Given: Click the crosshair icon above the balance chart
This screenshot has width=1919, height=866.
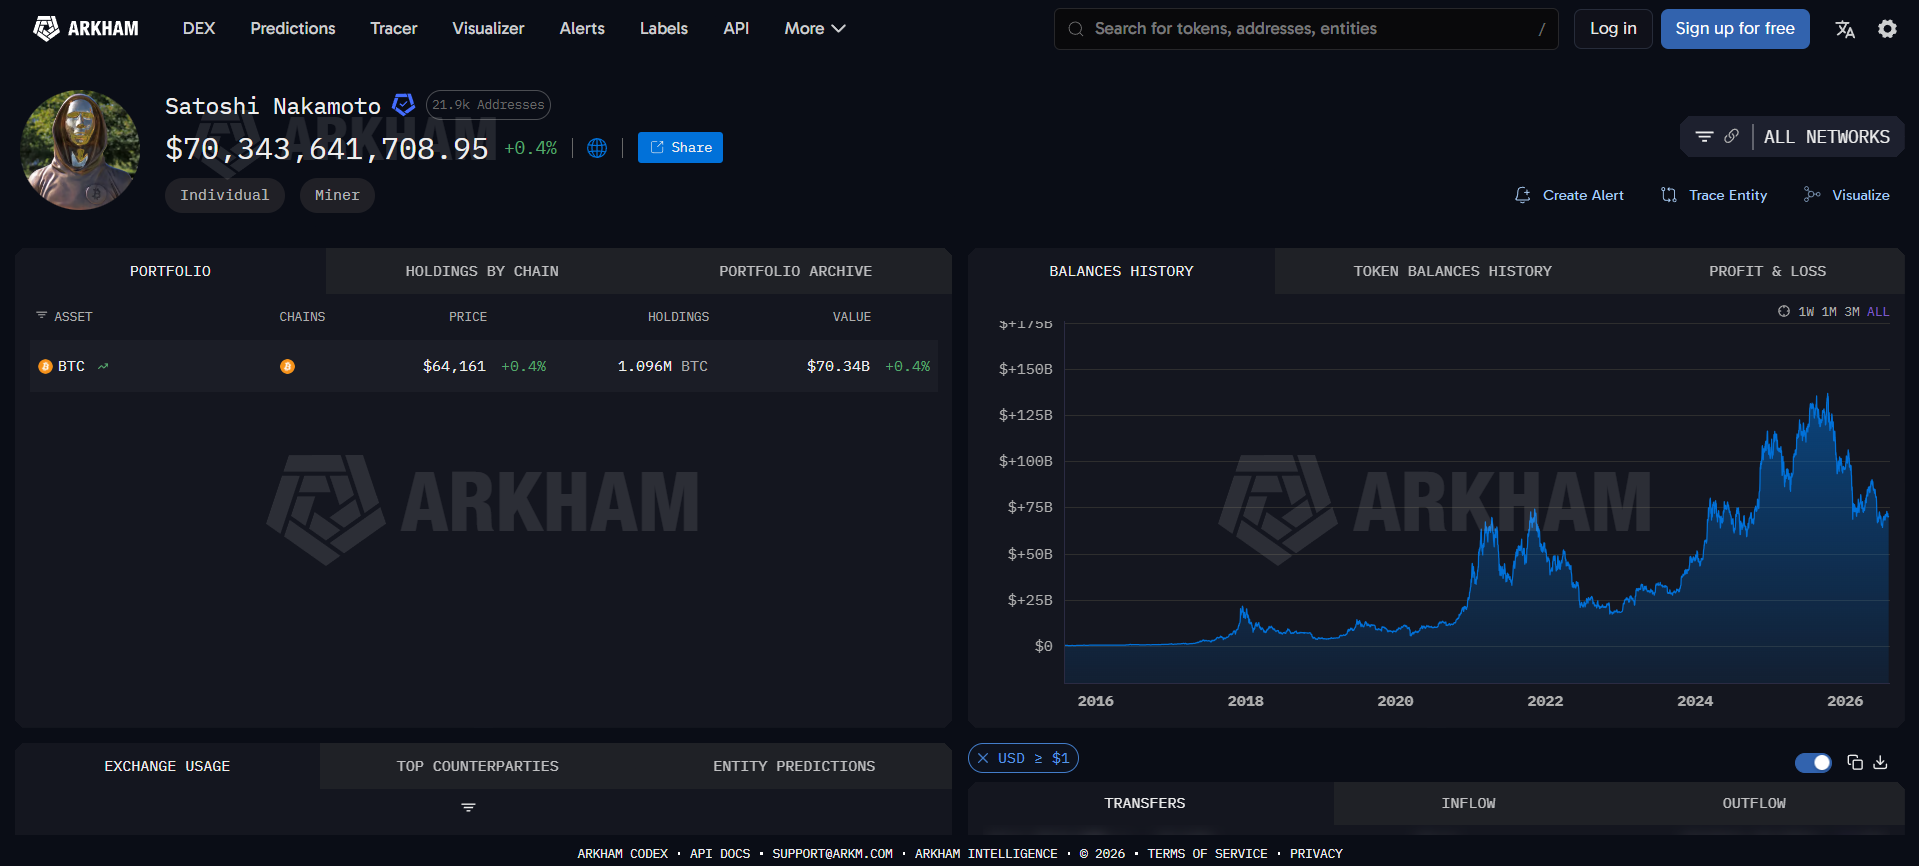Looking at the screenshot, I should tap(1784, 311).
